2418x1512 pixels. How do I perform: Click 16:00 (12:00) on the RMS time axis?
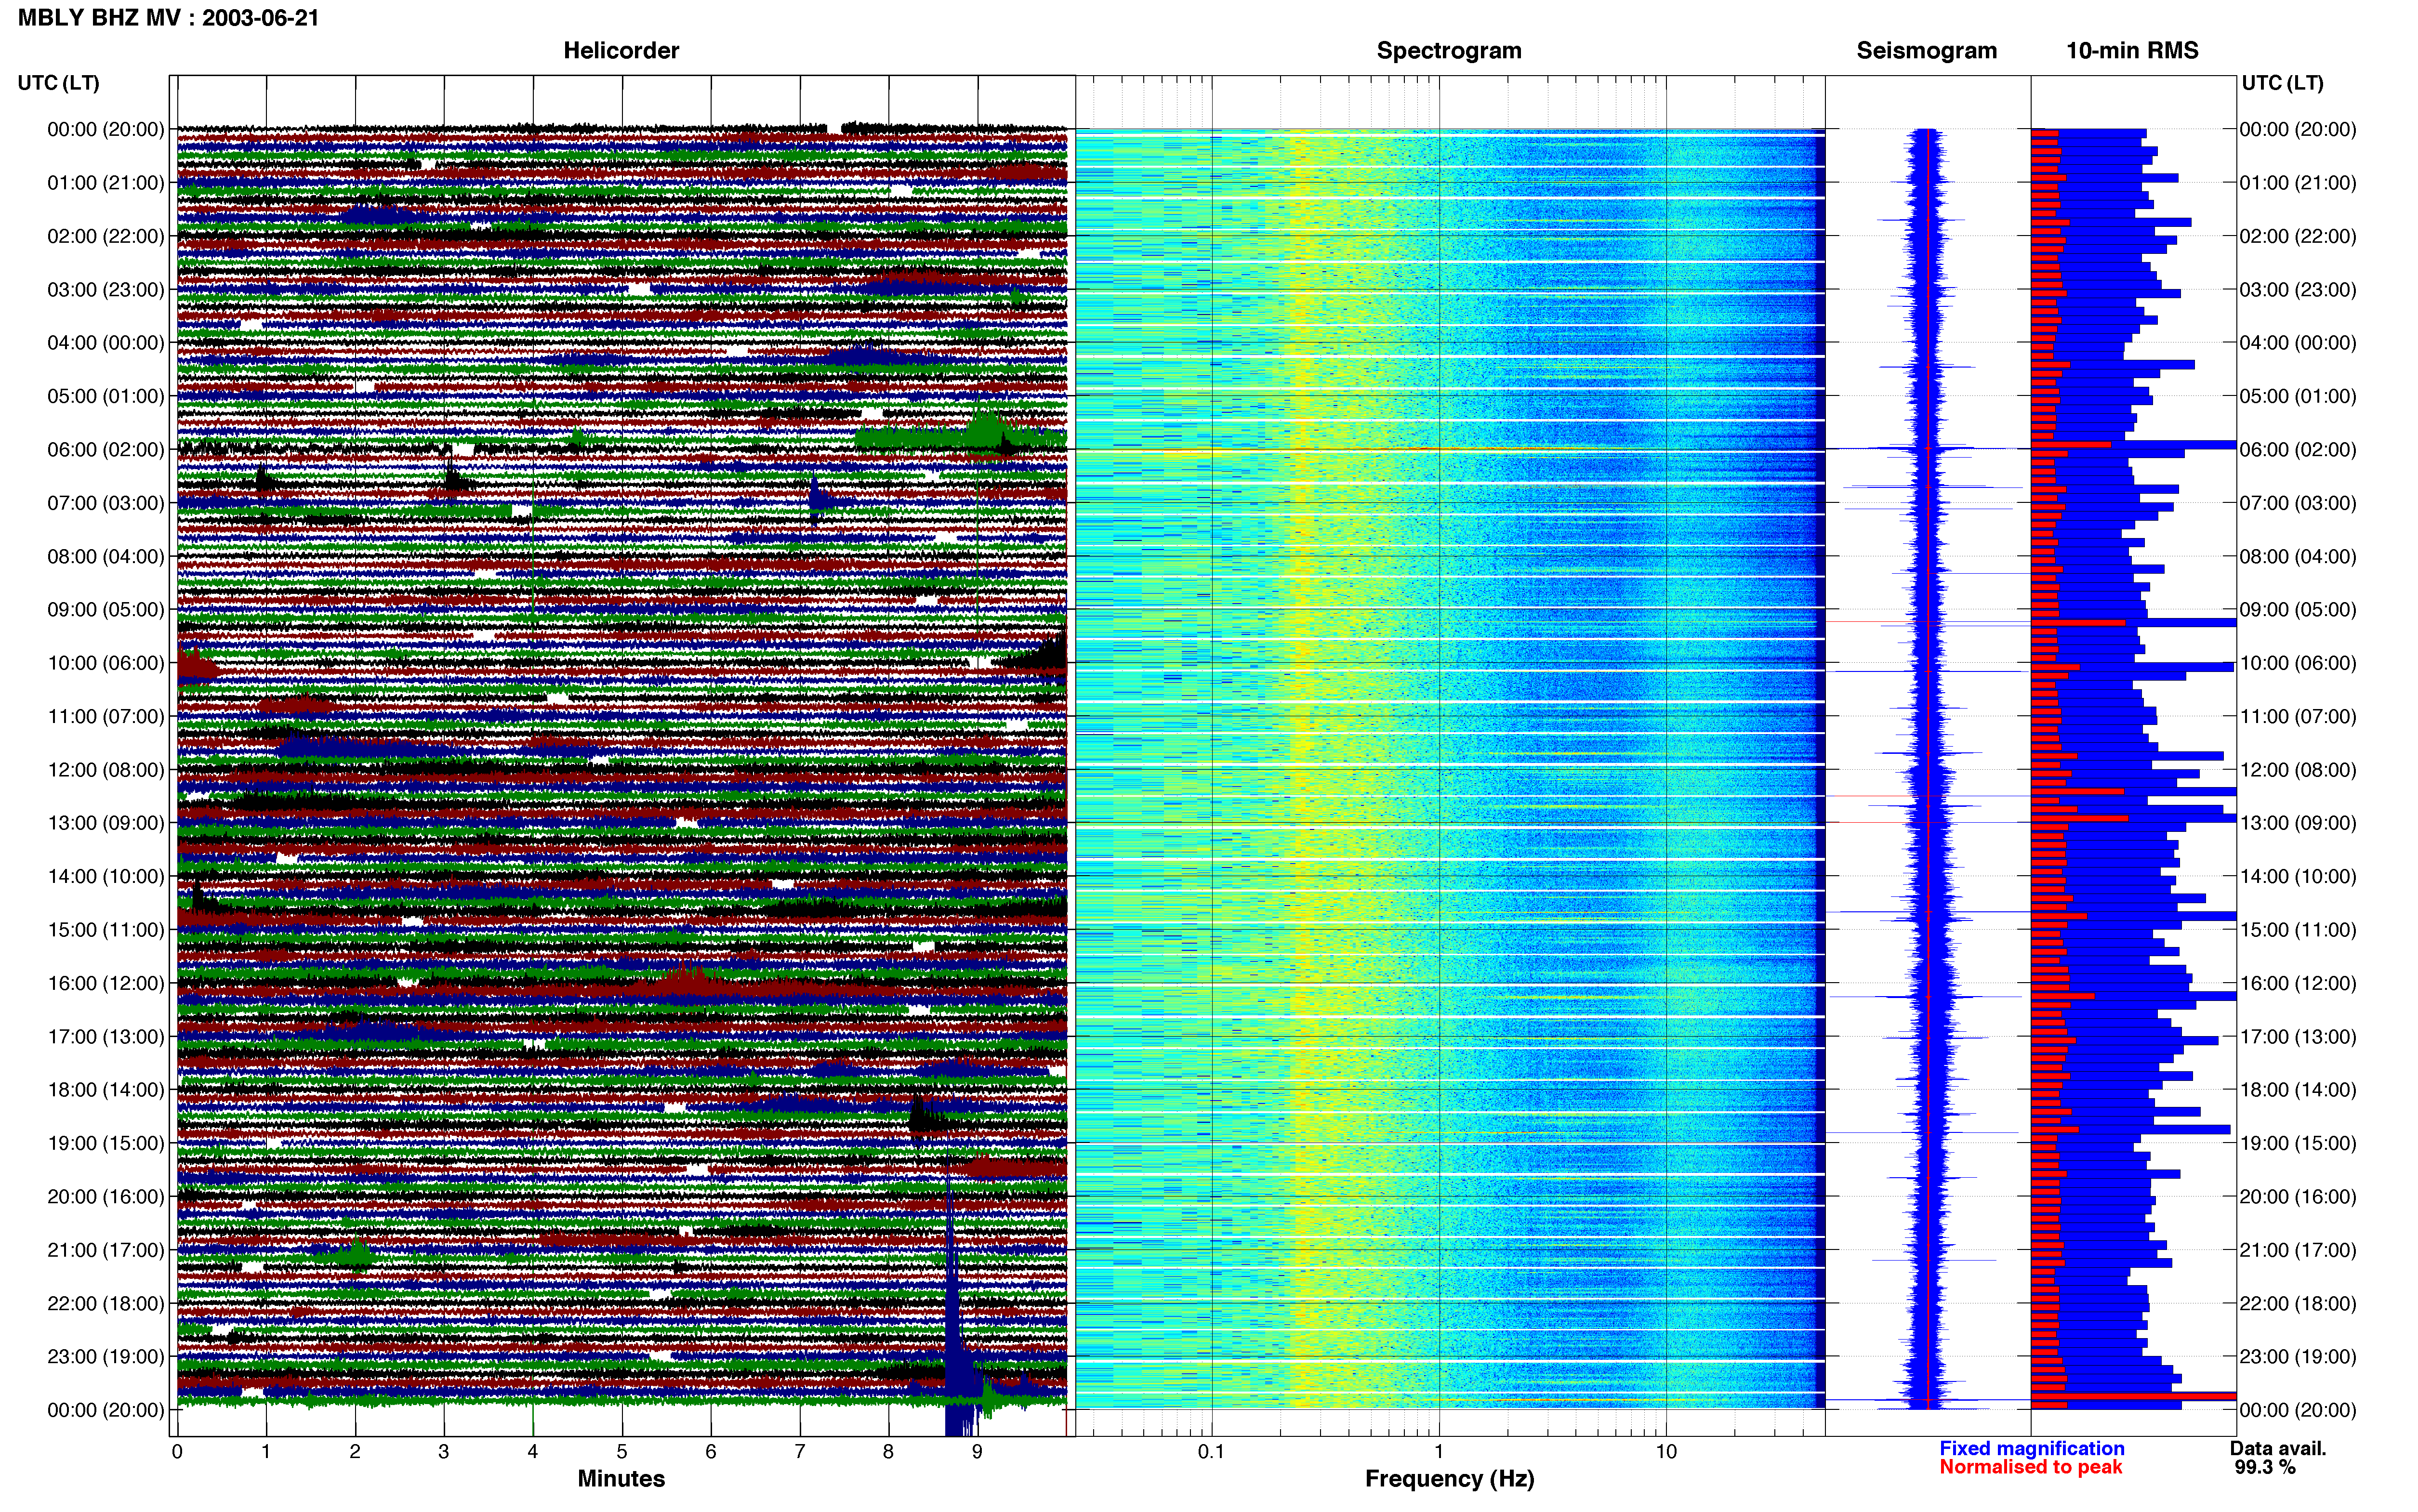[2298, 983]
